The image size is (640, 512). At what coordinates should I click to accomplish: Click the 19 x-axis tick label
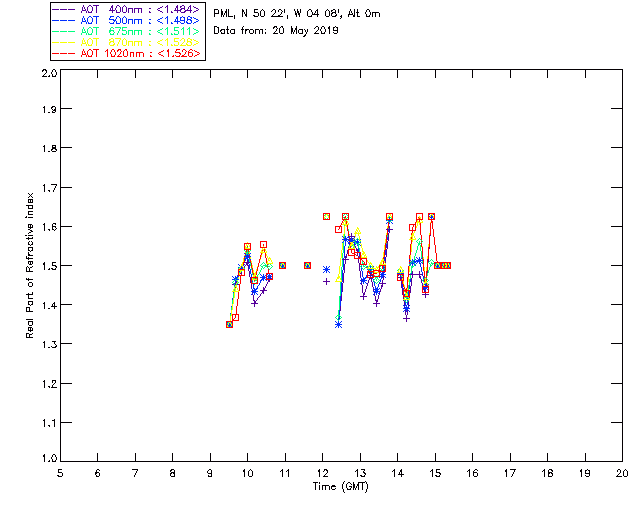[585, 473]
